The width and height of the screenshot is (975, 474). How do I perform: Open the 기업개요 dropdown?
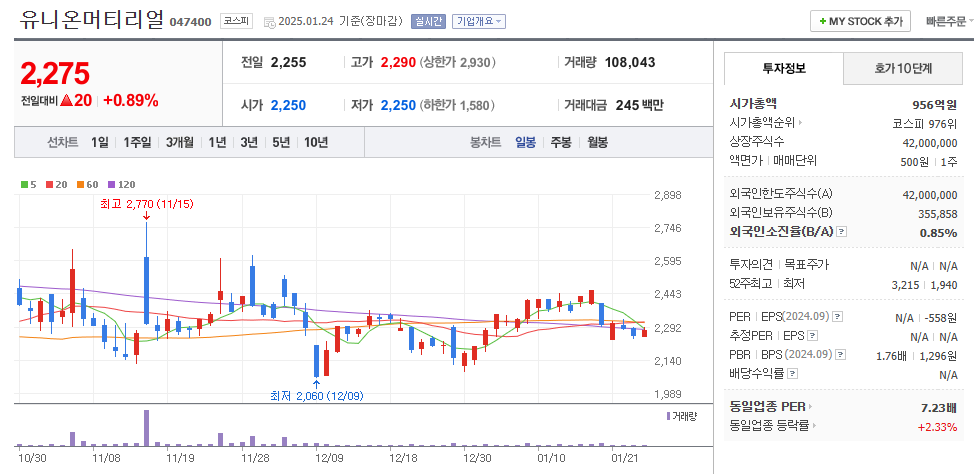[x=479, y=21]
